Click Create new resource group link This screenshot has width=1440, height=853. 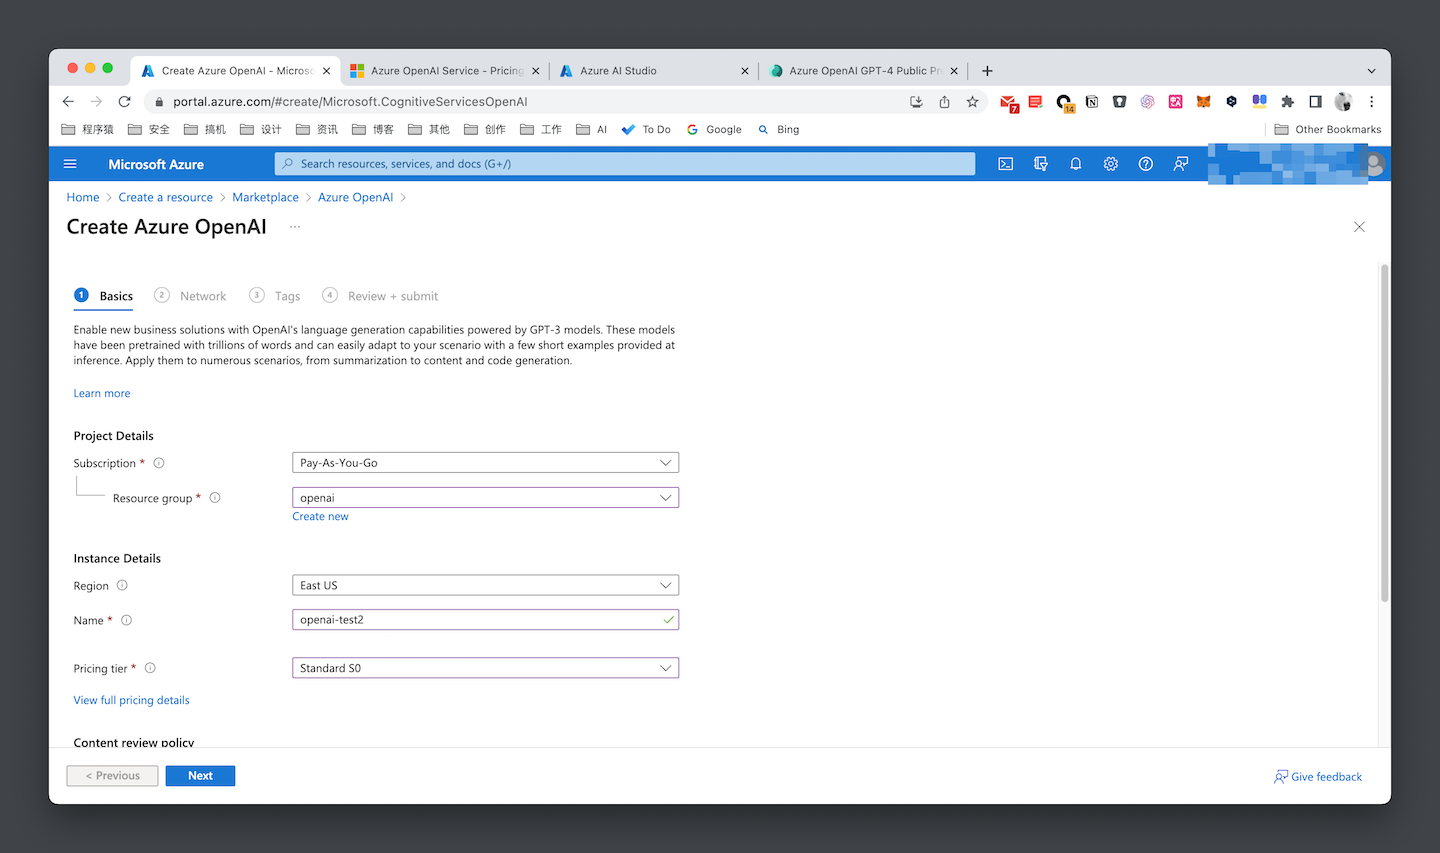pyautogui.click(x=320, y=517)
